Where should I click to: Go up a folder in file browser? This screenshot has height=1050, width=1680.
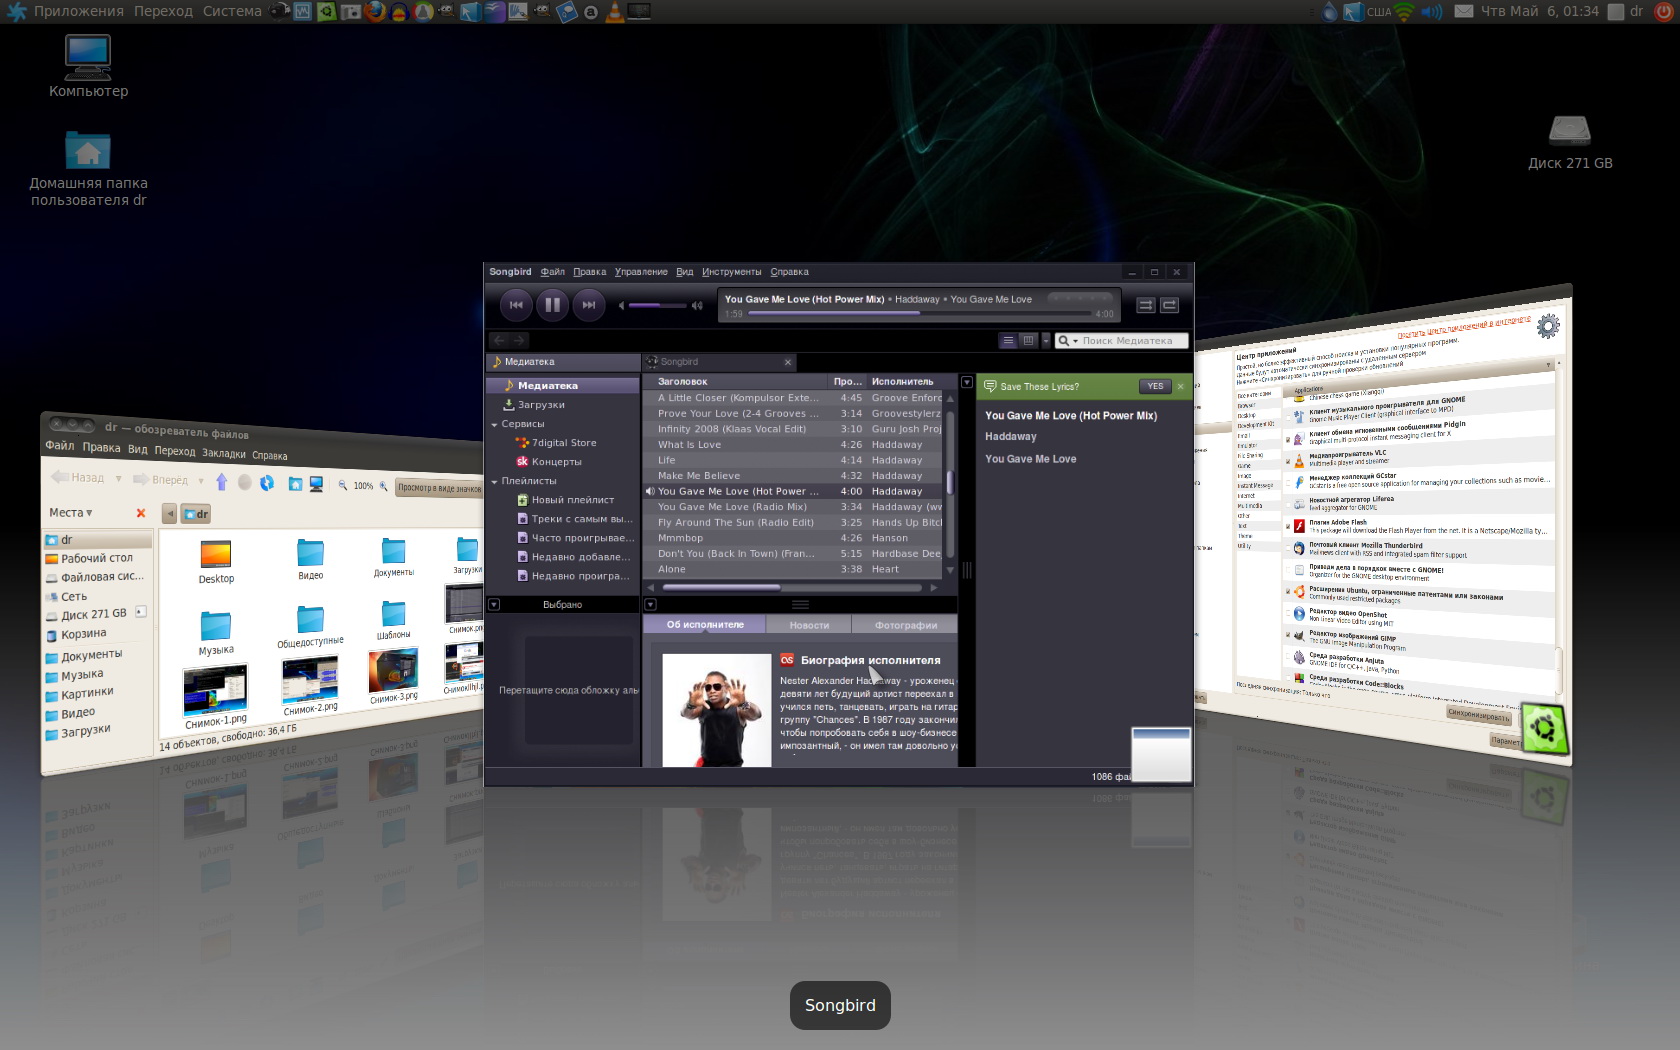[x=221, y=482]
